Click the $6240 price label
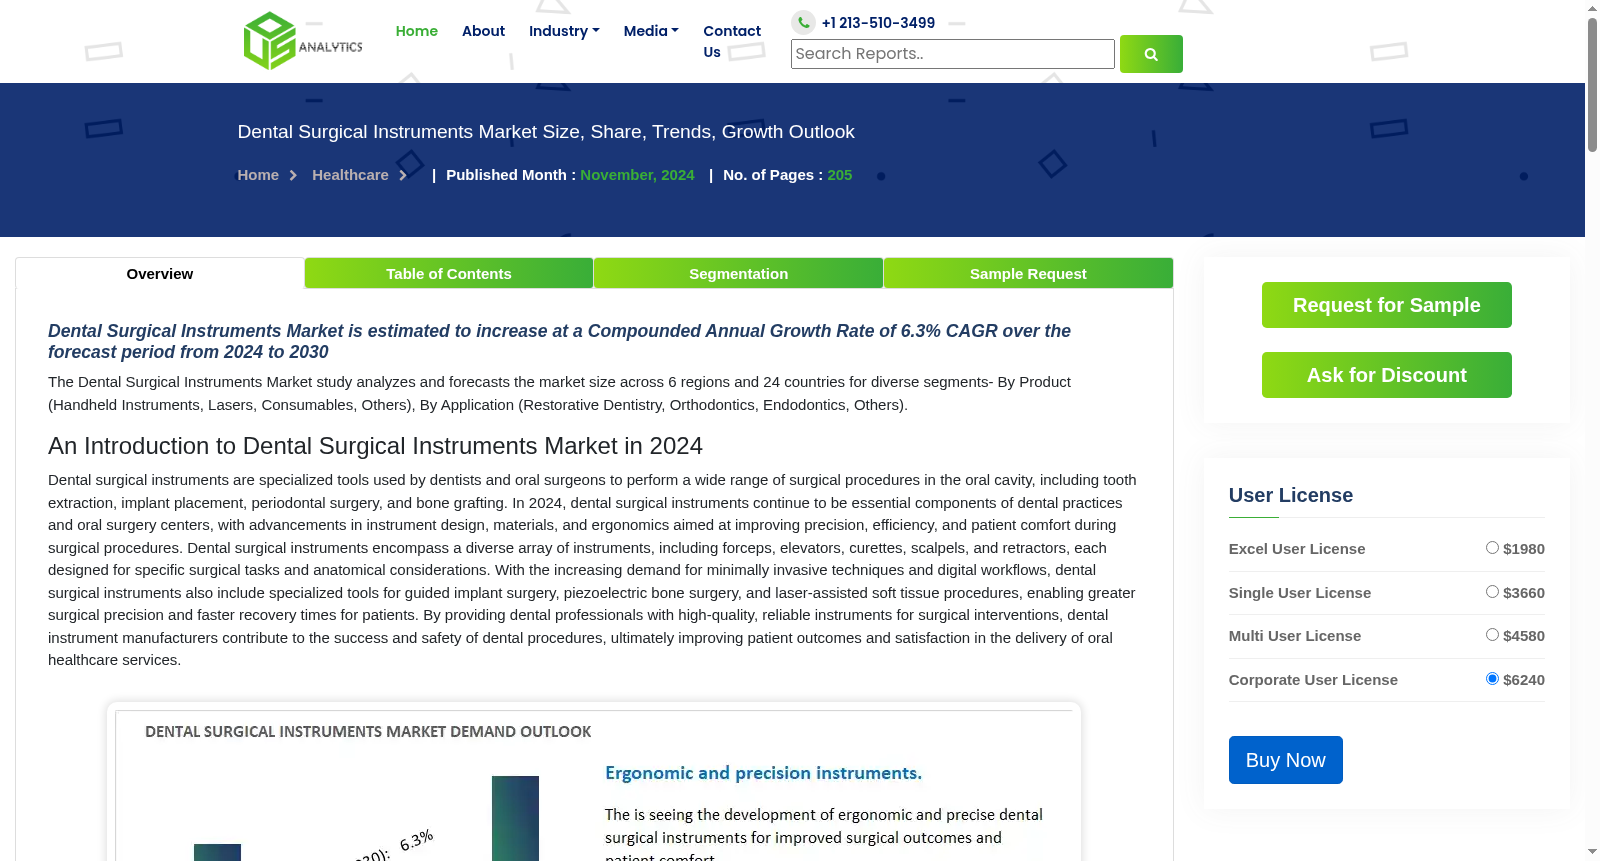This screenshot has height=861, width=1600. click(x=1524, y=680)
